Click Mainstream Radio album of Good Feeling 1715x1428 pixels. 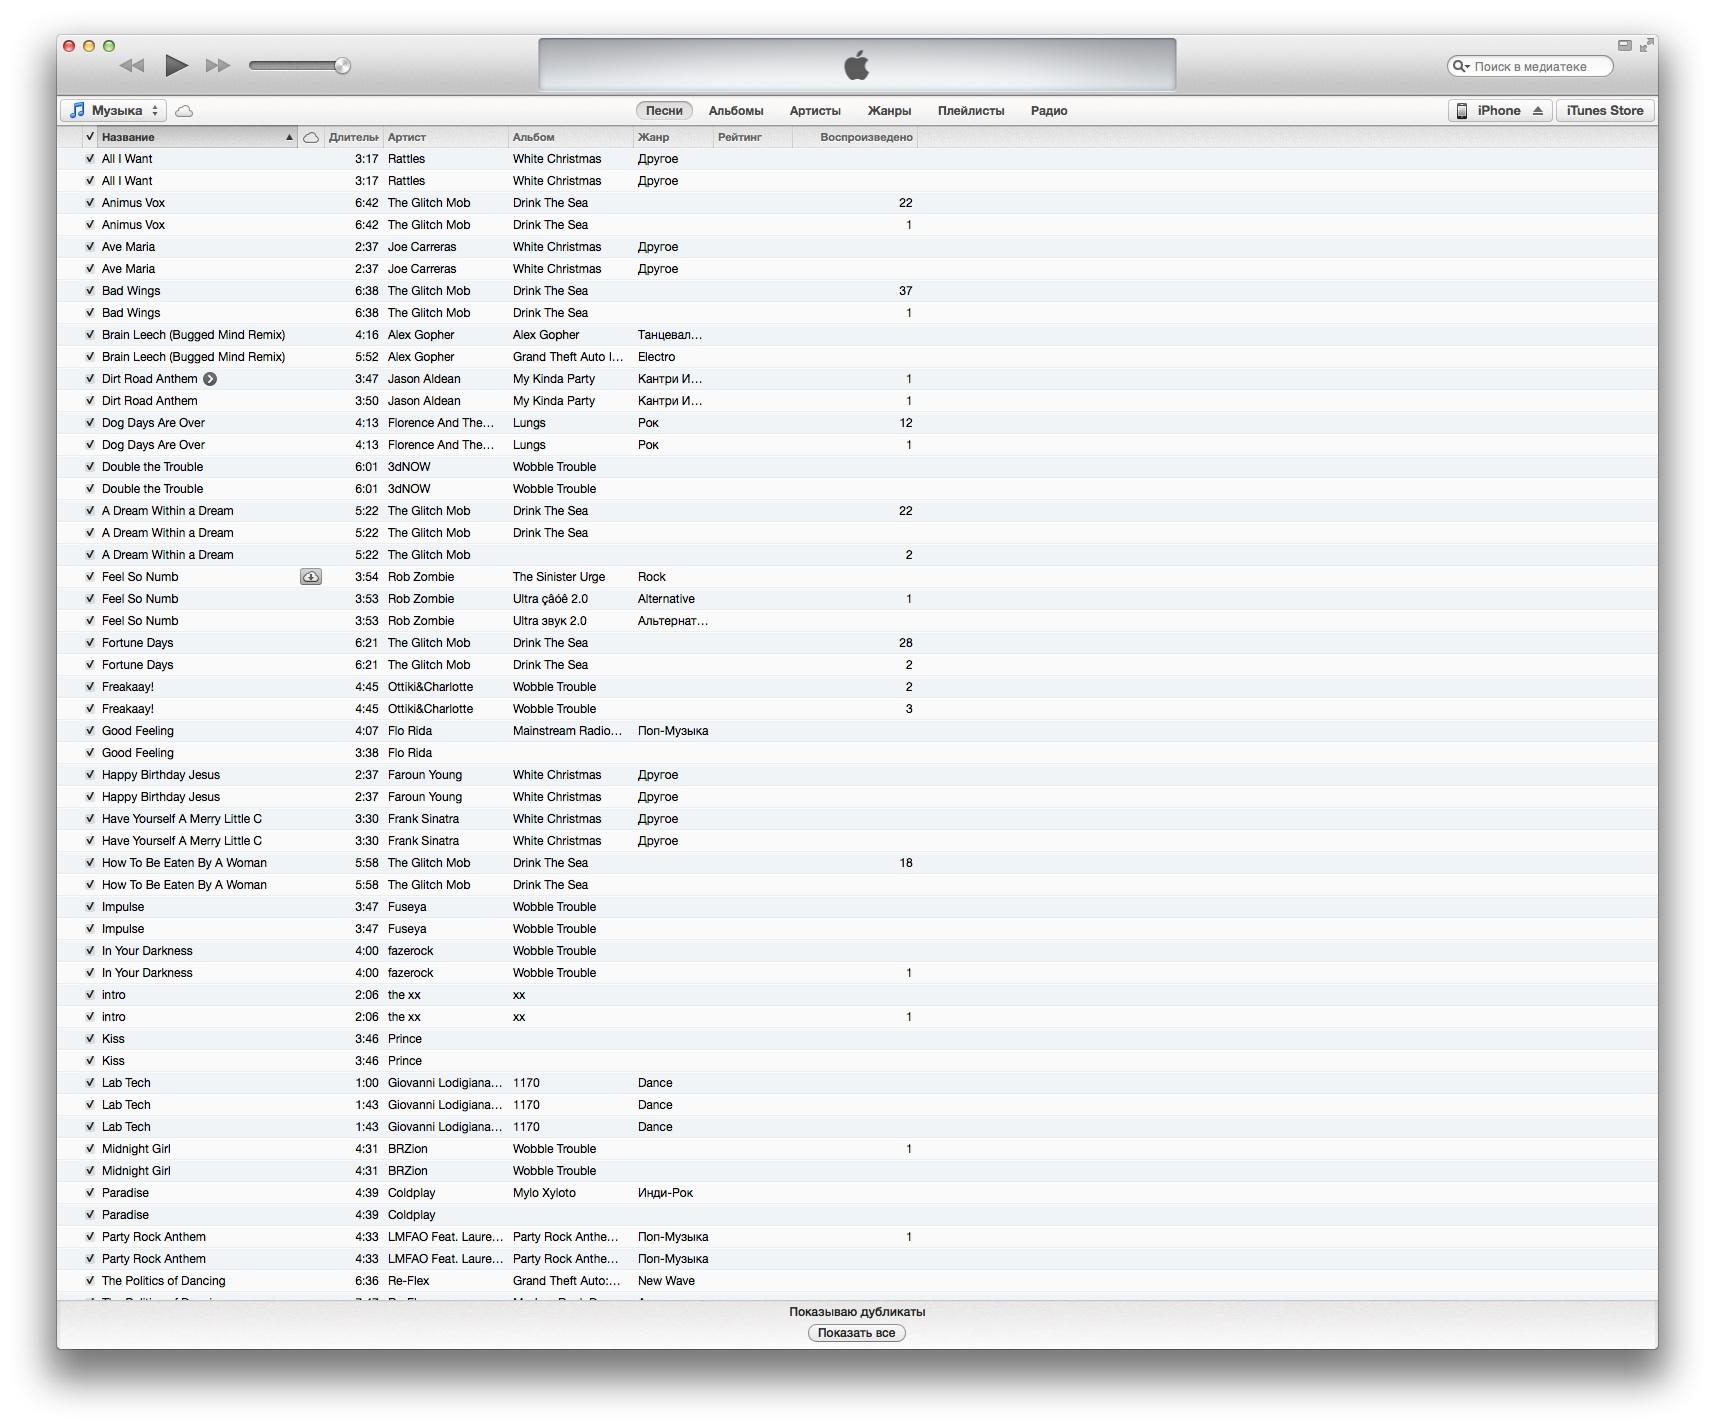tap(568, 731)
